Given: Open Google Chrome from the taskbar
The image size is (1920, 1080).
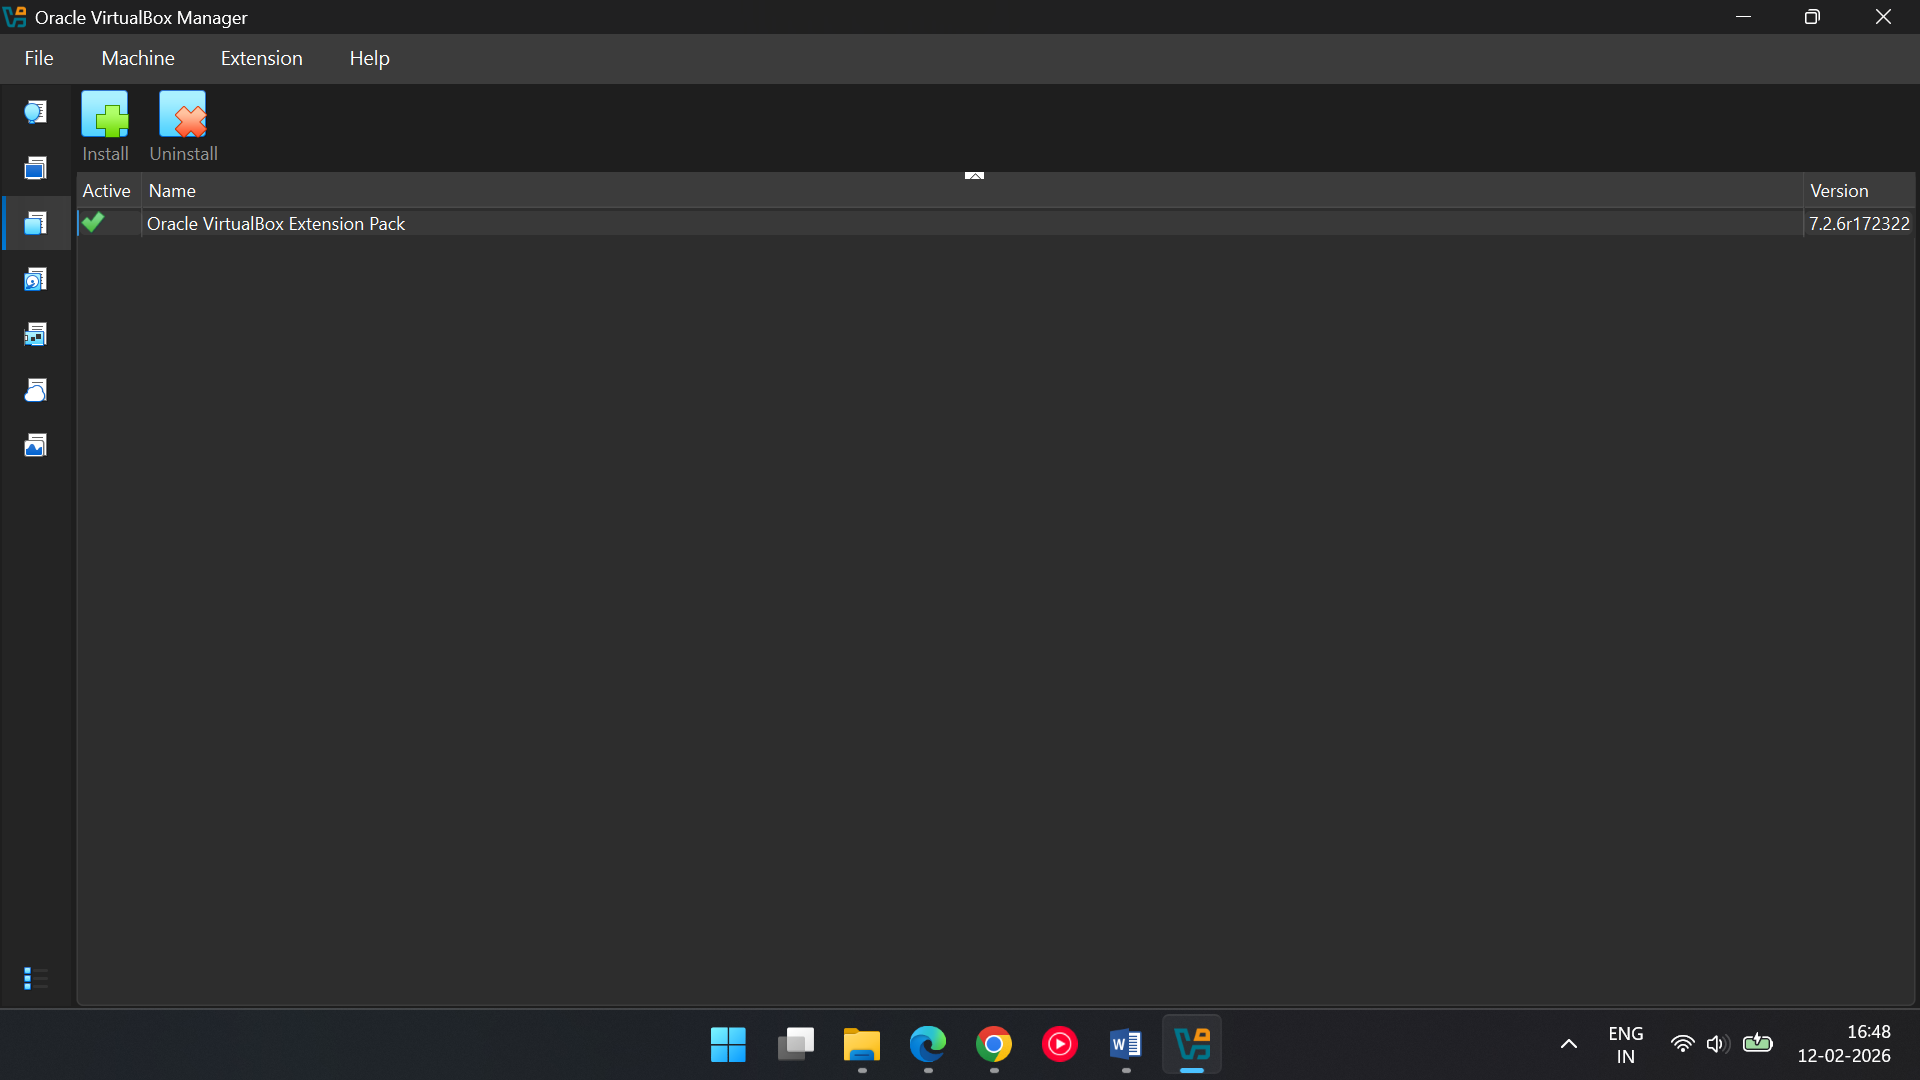Looking at the screenshot, I should pos(993,1044).
